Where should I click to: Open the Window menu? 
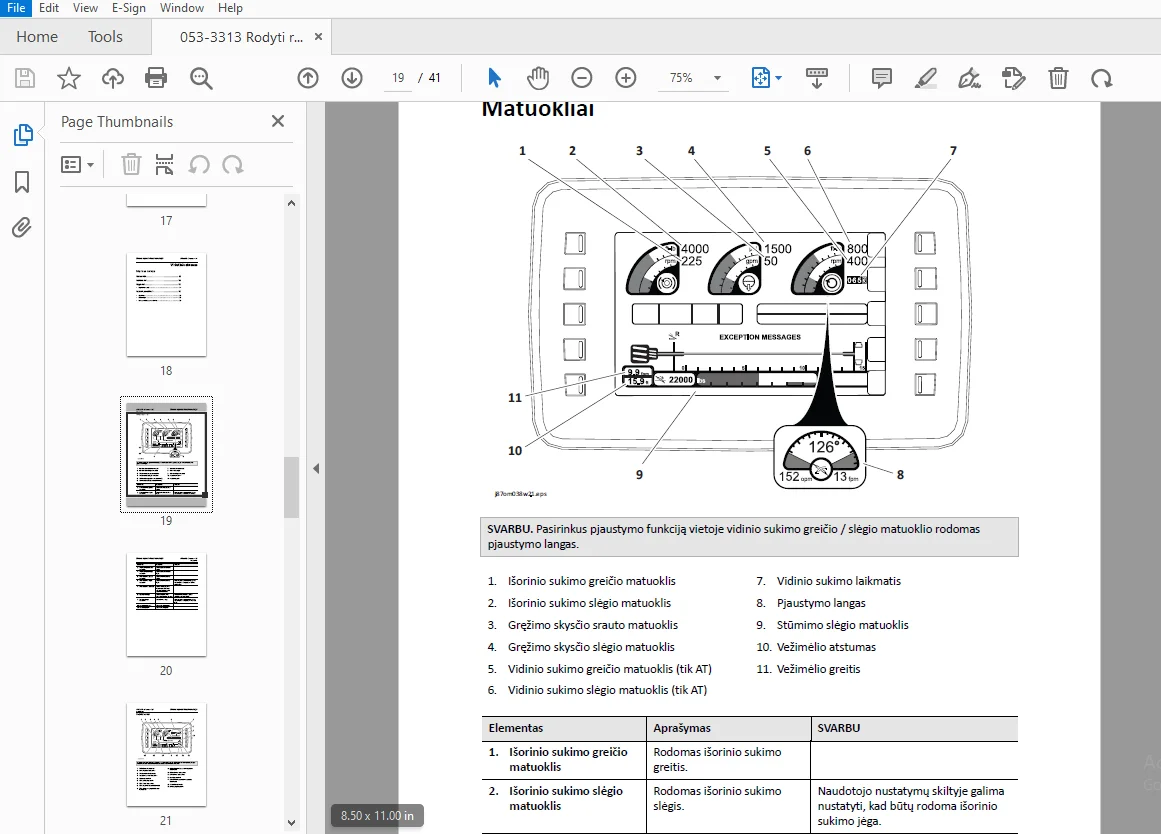coord(181,8)
